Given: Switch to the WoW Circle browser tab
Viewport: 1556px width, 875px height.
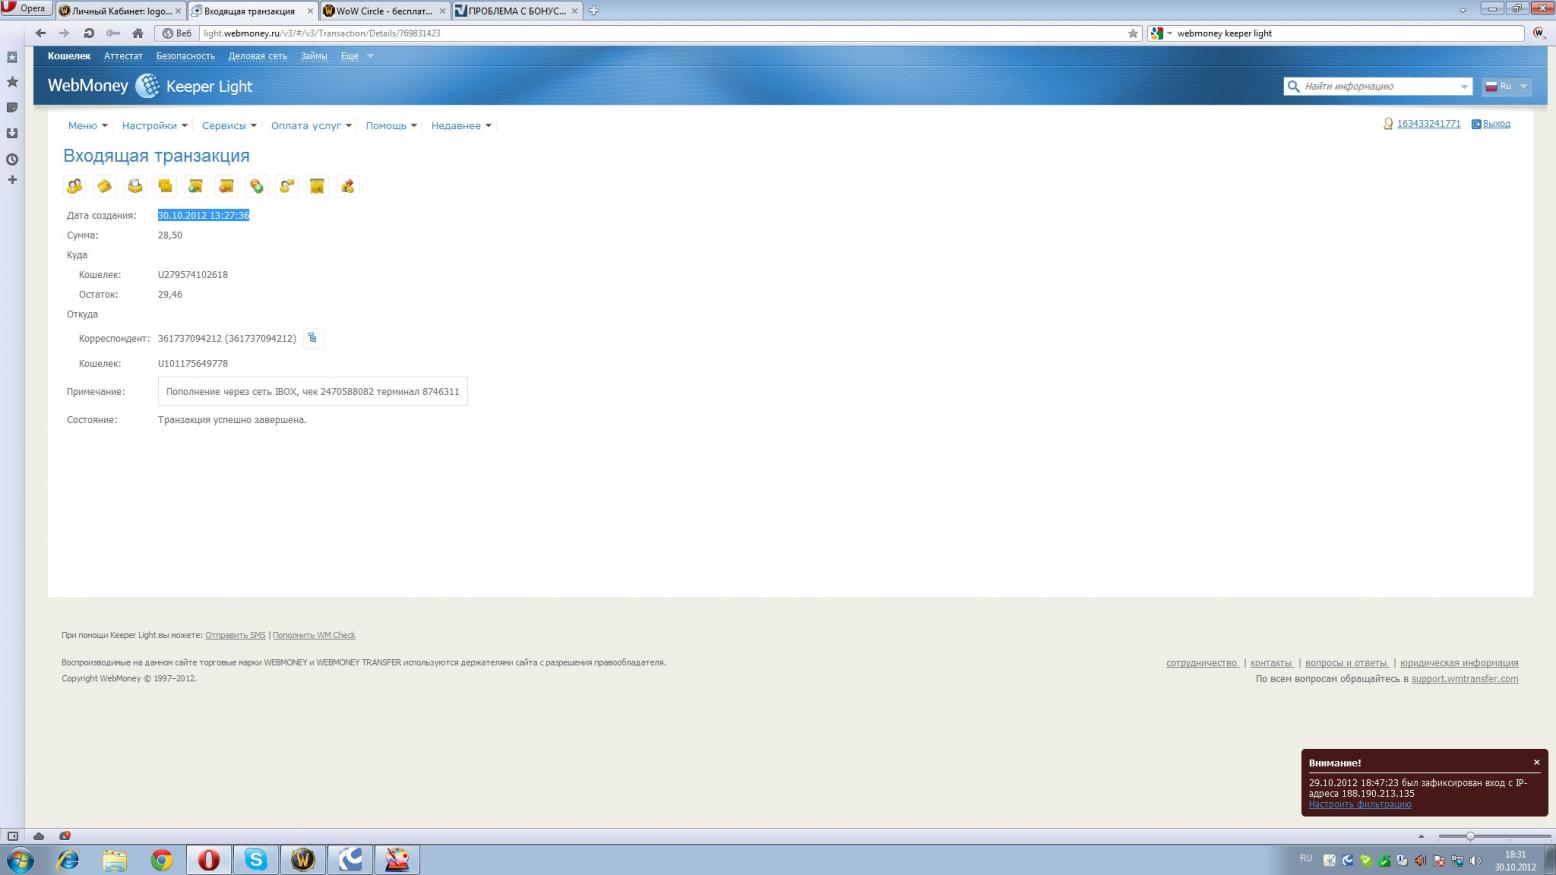Looking at the screenshot, I should [x=384, y=11].
